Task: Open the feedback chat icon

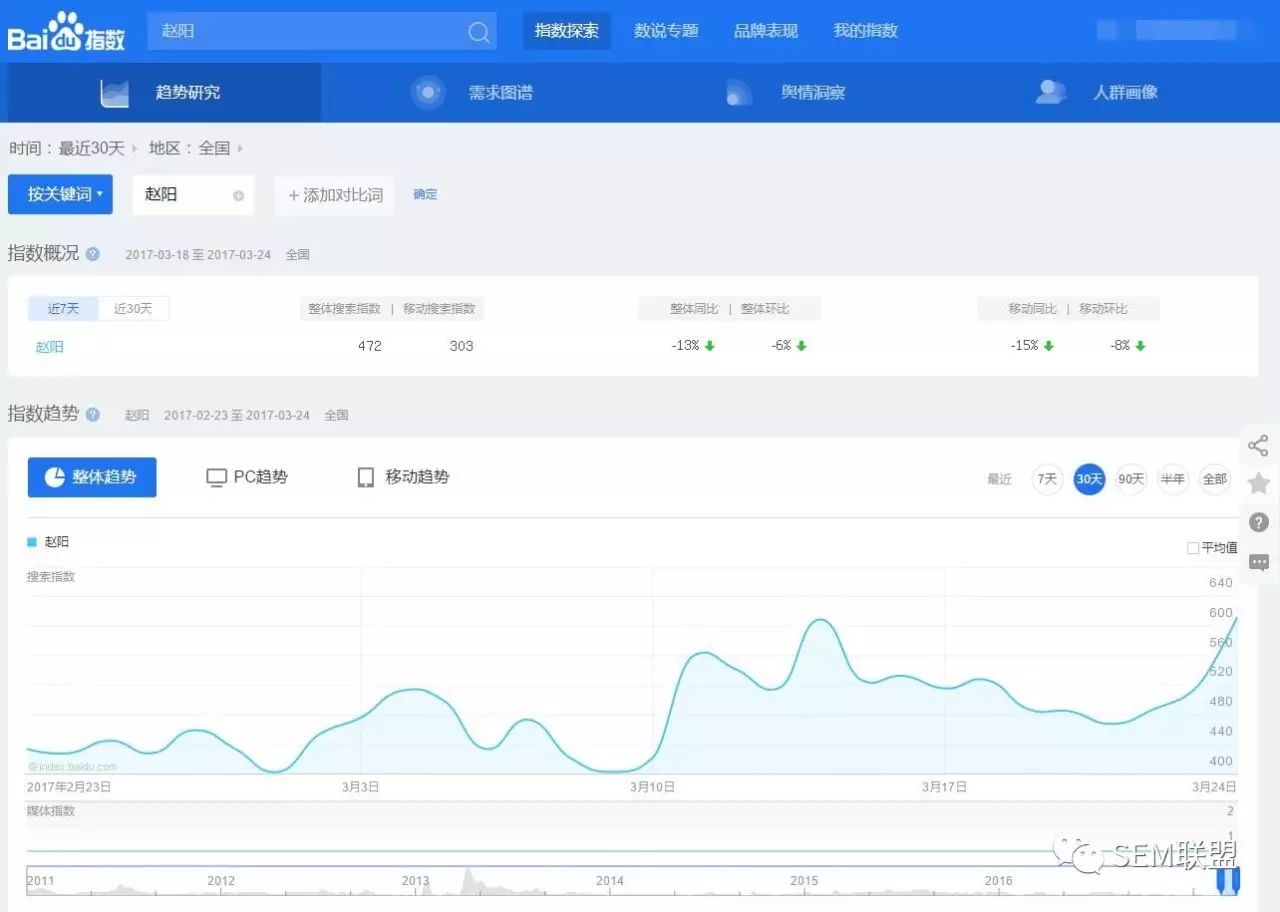Action: 1259,562
